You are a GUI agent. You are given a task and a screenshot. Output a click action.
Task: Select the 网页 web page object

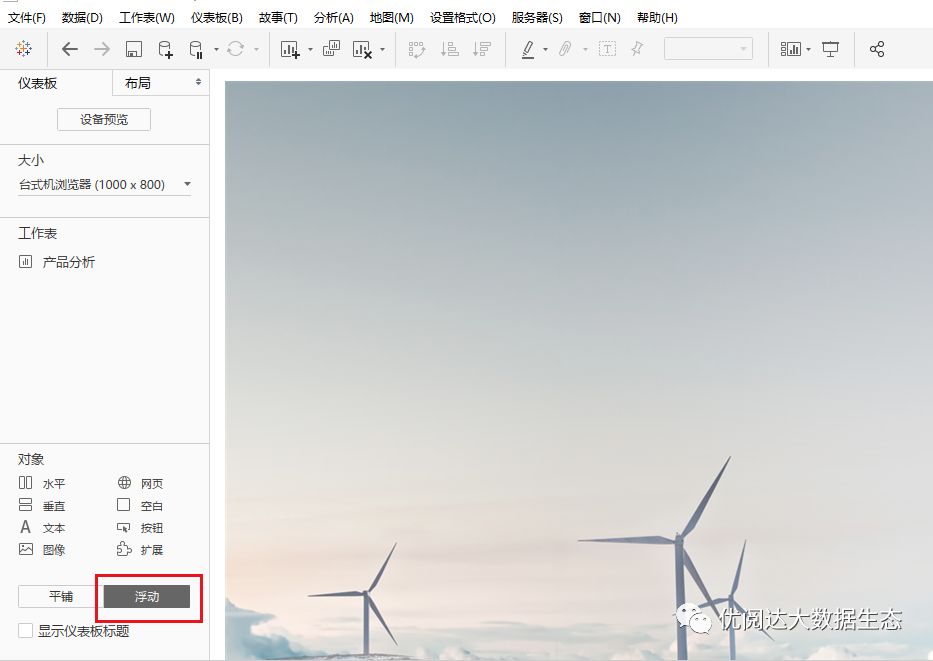pos(140,483)
